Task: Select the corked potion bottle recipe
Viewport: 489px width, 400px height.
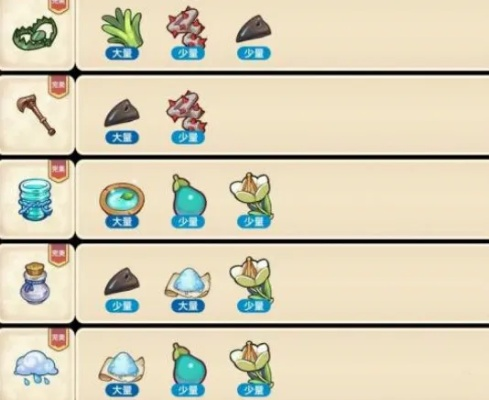Action: (35, 283)
